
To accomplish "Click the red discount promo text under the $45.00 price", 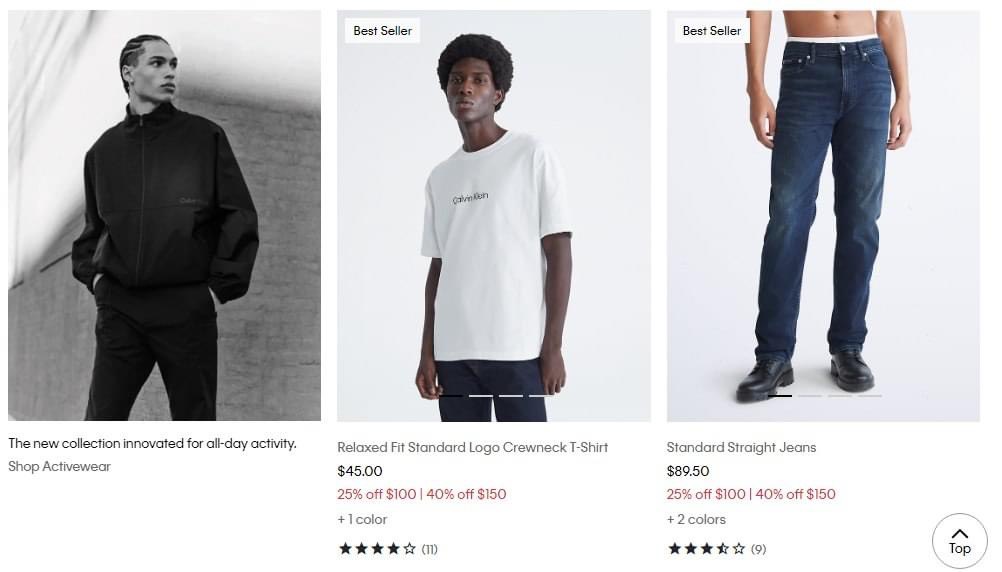I will click(x=421, y=494).
